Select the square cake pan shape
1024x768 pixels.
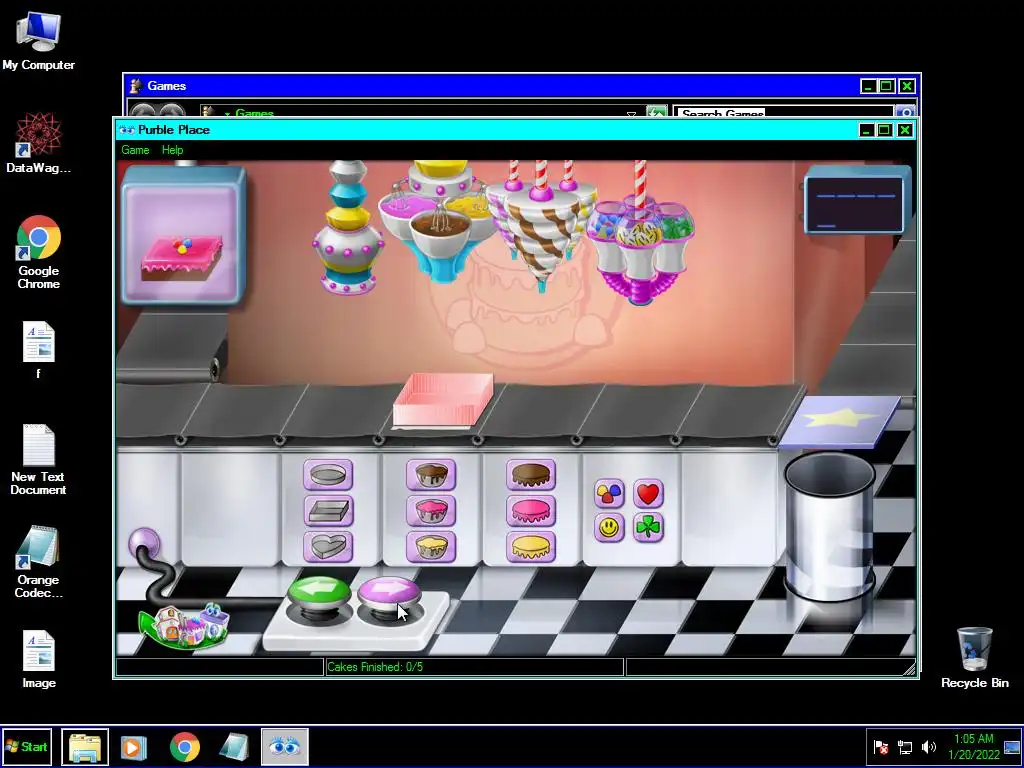328,511
